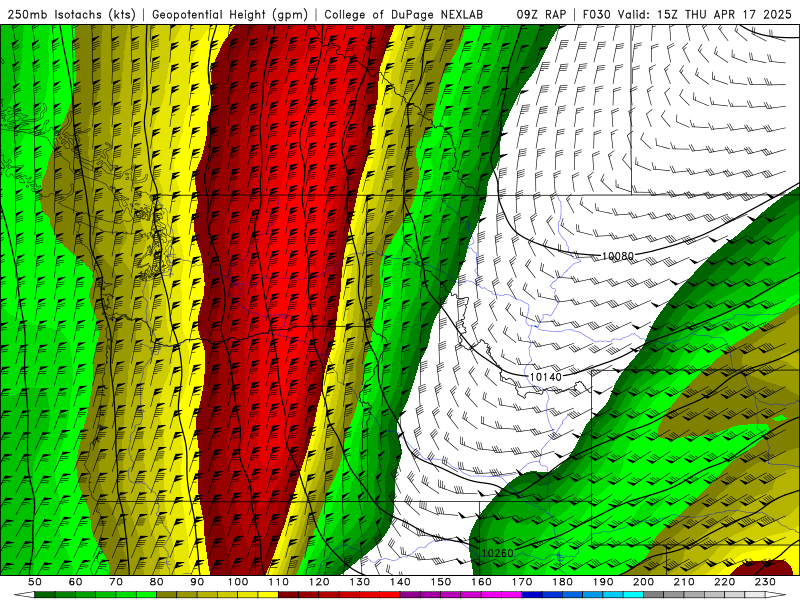Click the 220 knot color scale label
The width and height of the screenshot is (800, 600).
(x=725, y=582)
